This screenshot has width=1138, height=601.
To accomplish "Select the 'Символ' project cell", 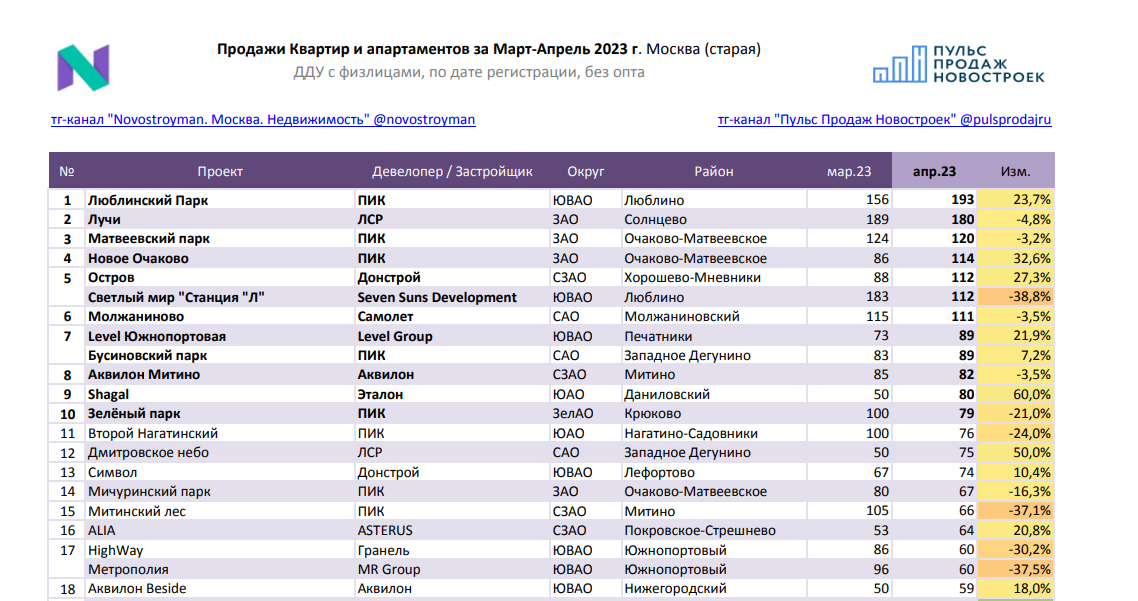I will tap(220, 472).
